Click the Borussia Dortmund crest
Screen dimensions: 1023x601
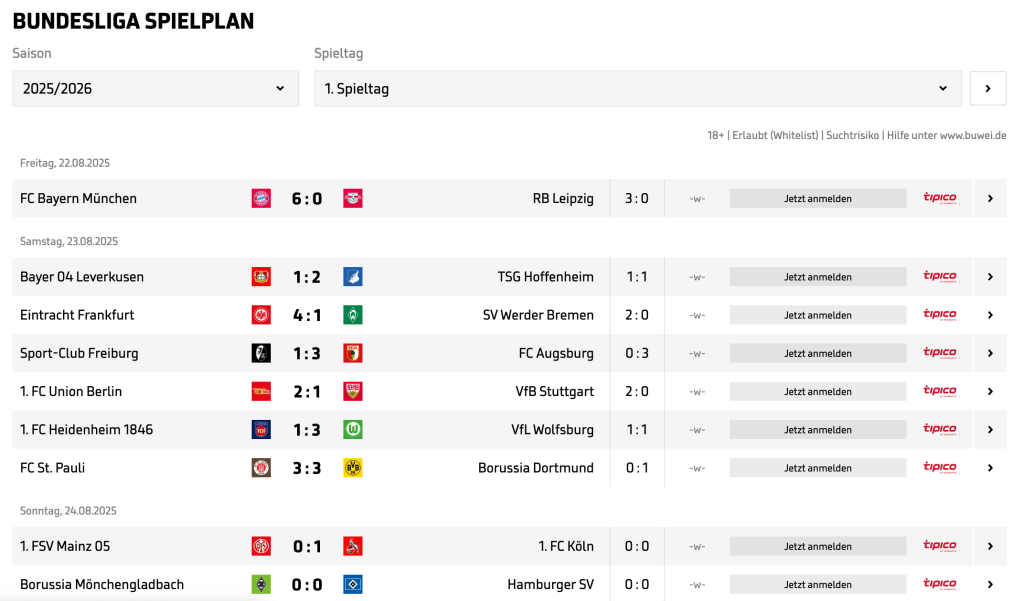pos(353,468)
